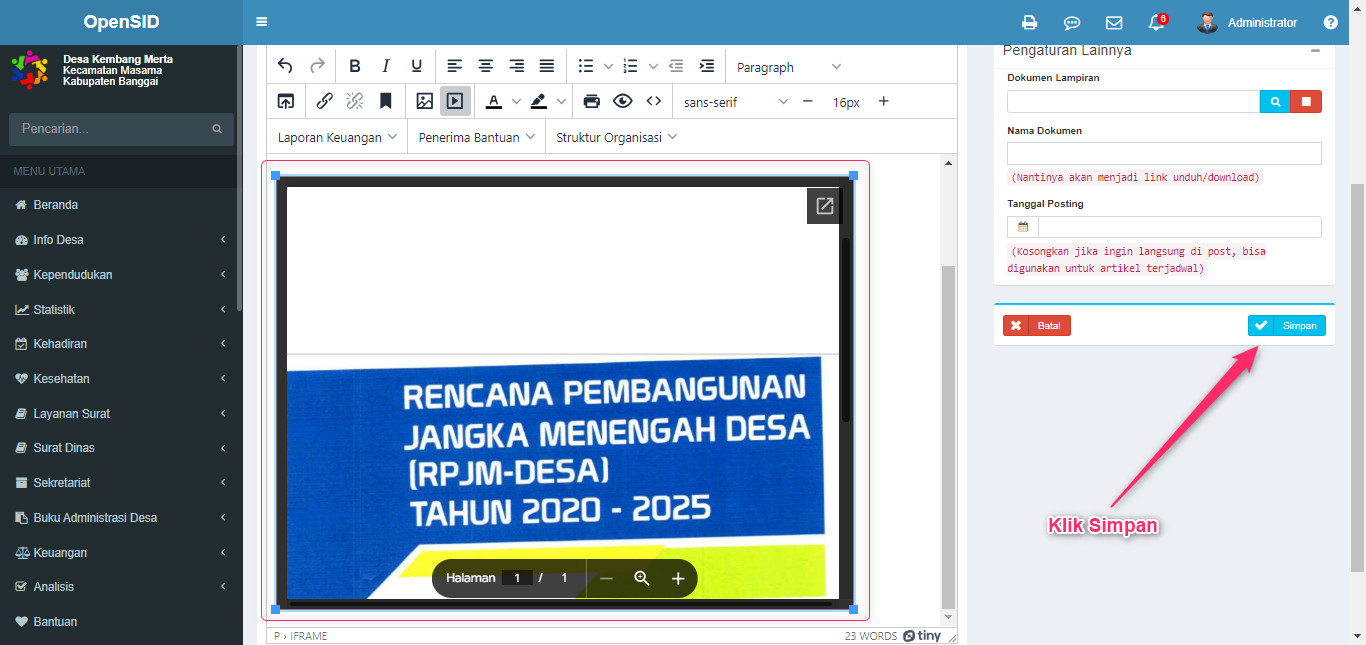
Task: Justify the text
Action: tap(547, 66)
